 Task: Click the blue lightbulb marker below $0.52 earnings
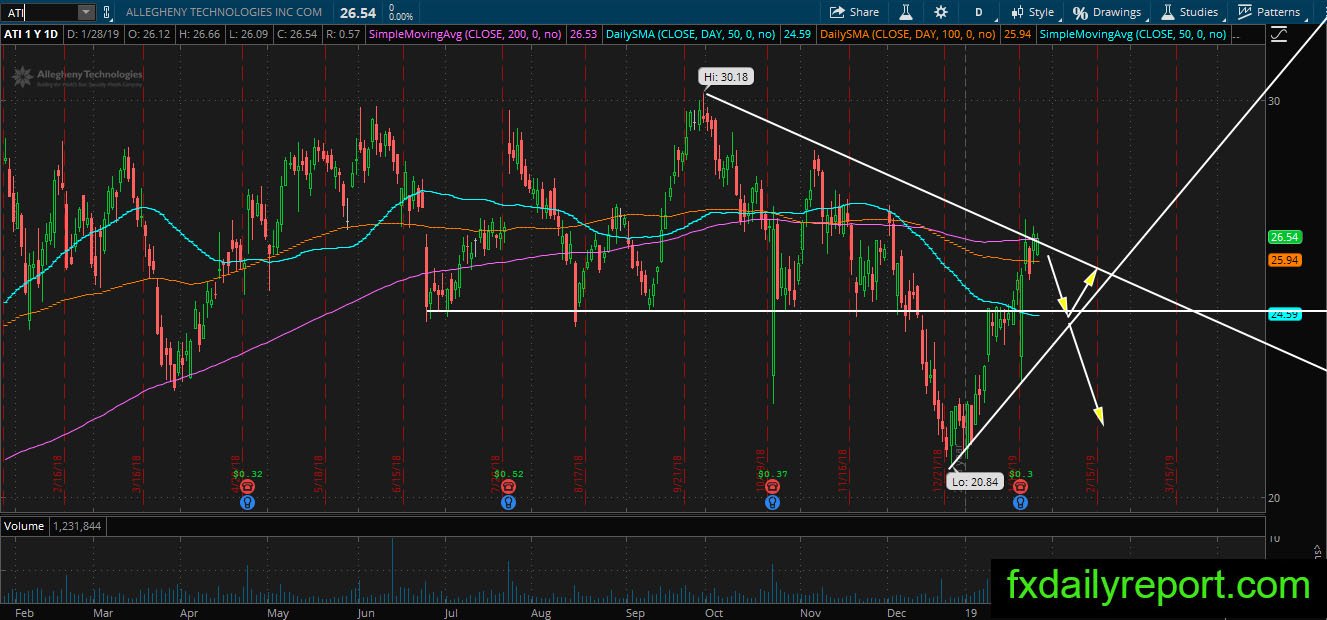[x=509, y=503]
